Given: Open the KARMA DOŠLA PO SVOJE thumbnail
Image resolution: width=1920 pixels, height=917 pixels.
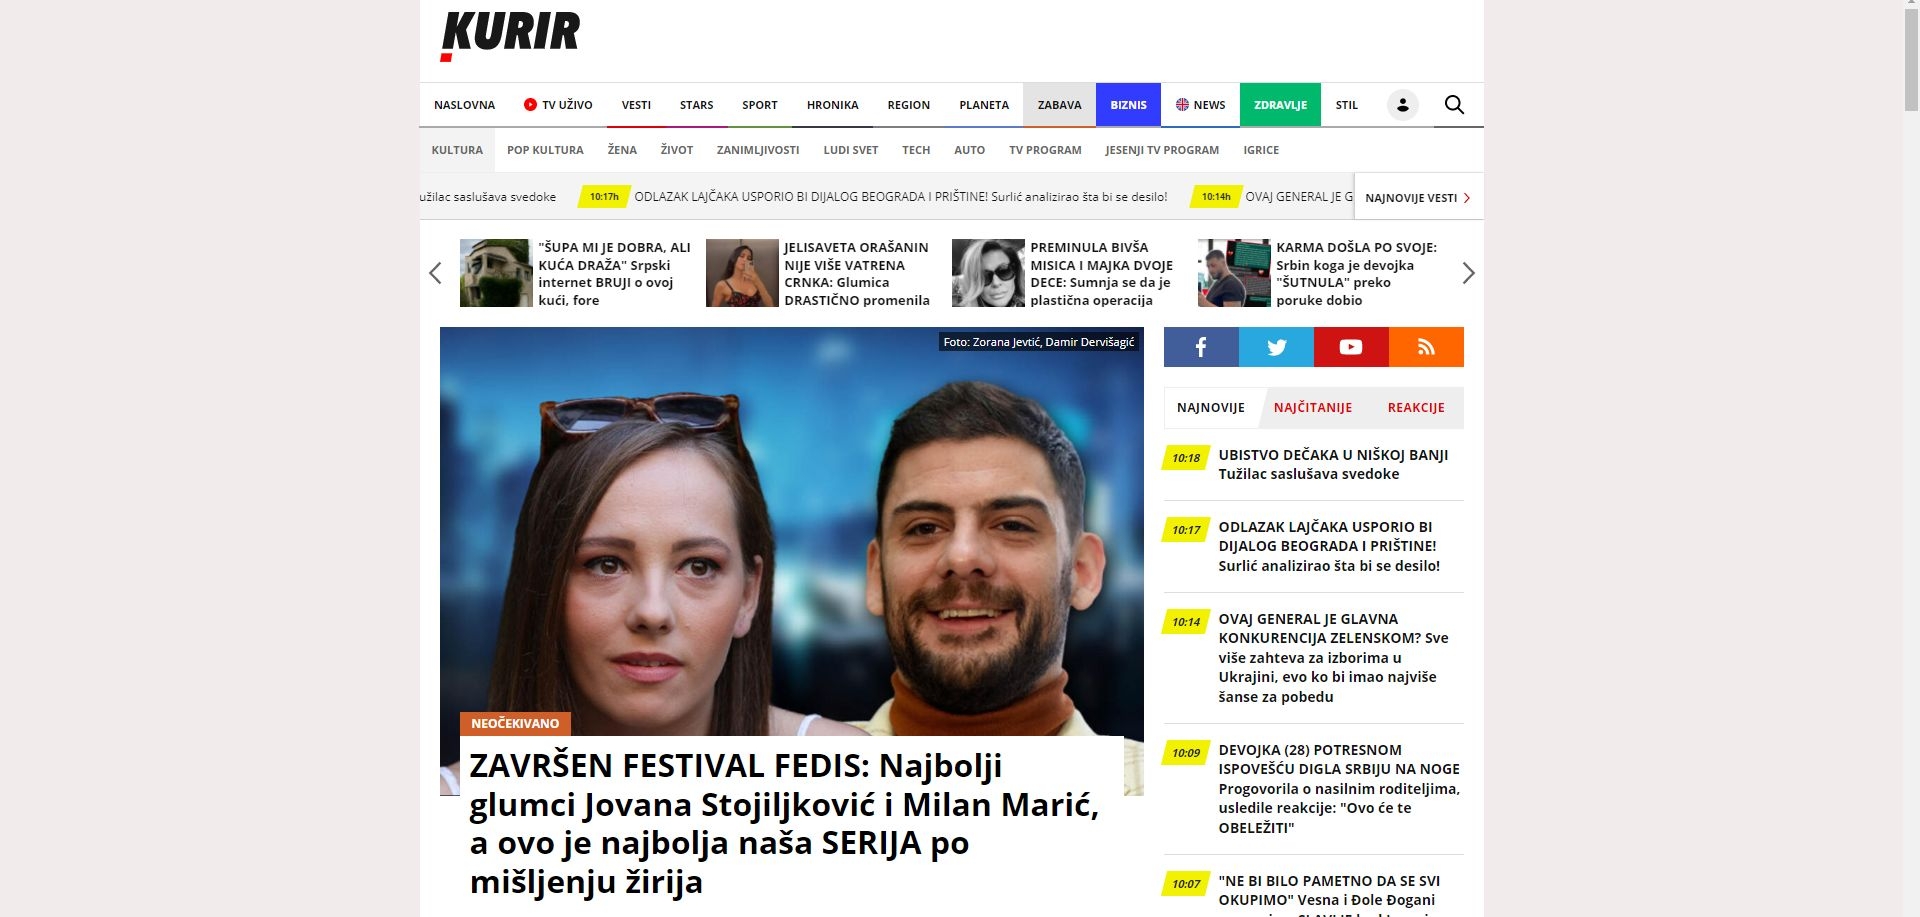Looking at the screenshot, I should click(x=1234, y=273).
